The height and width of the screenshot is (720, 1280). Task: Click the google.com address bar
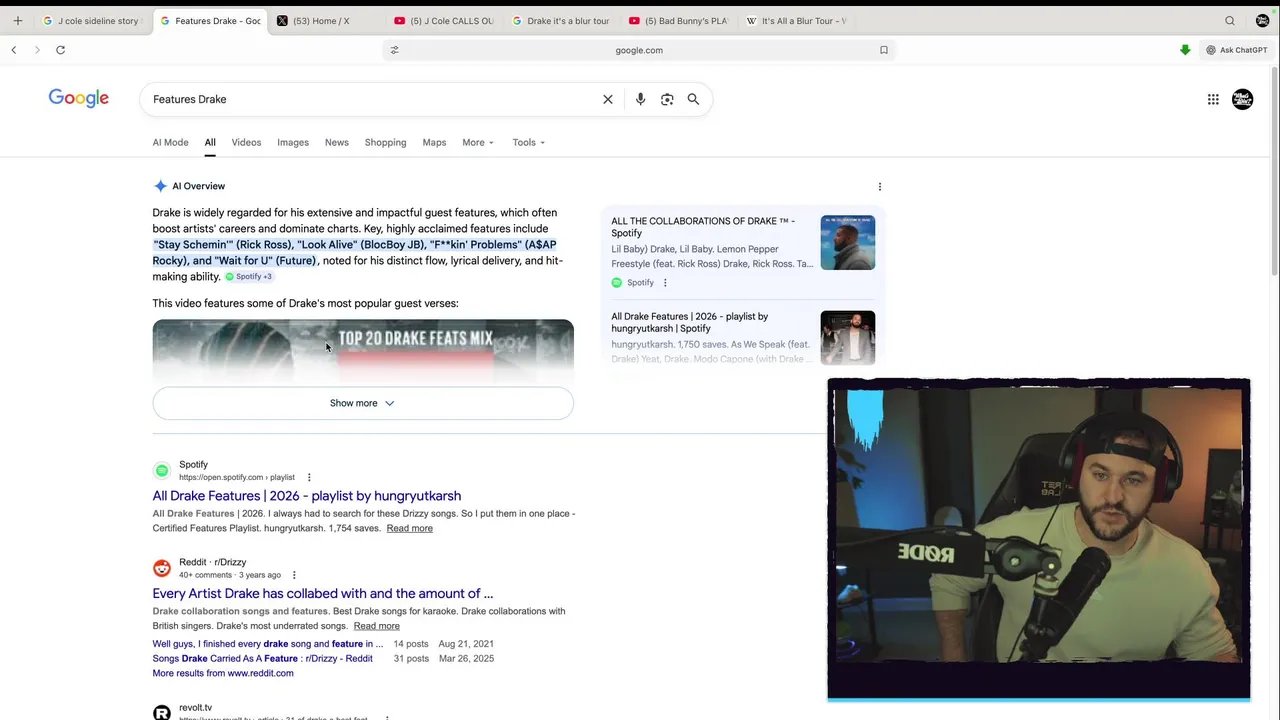click(639, 50)
